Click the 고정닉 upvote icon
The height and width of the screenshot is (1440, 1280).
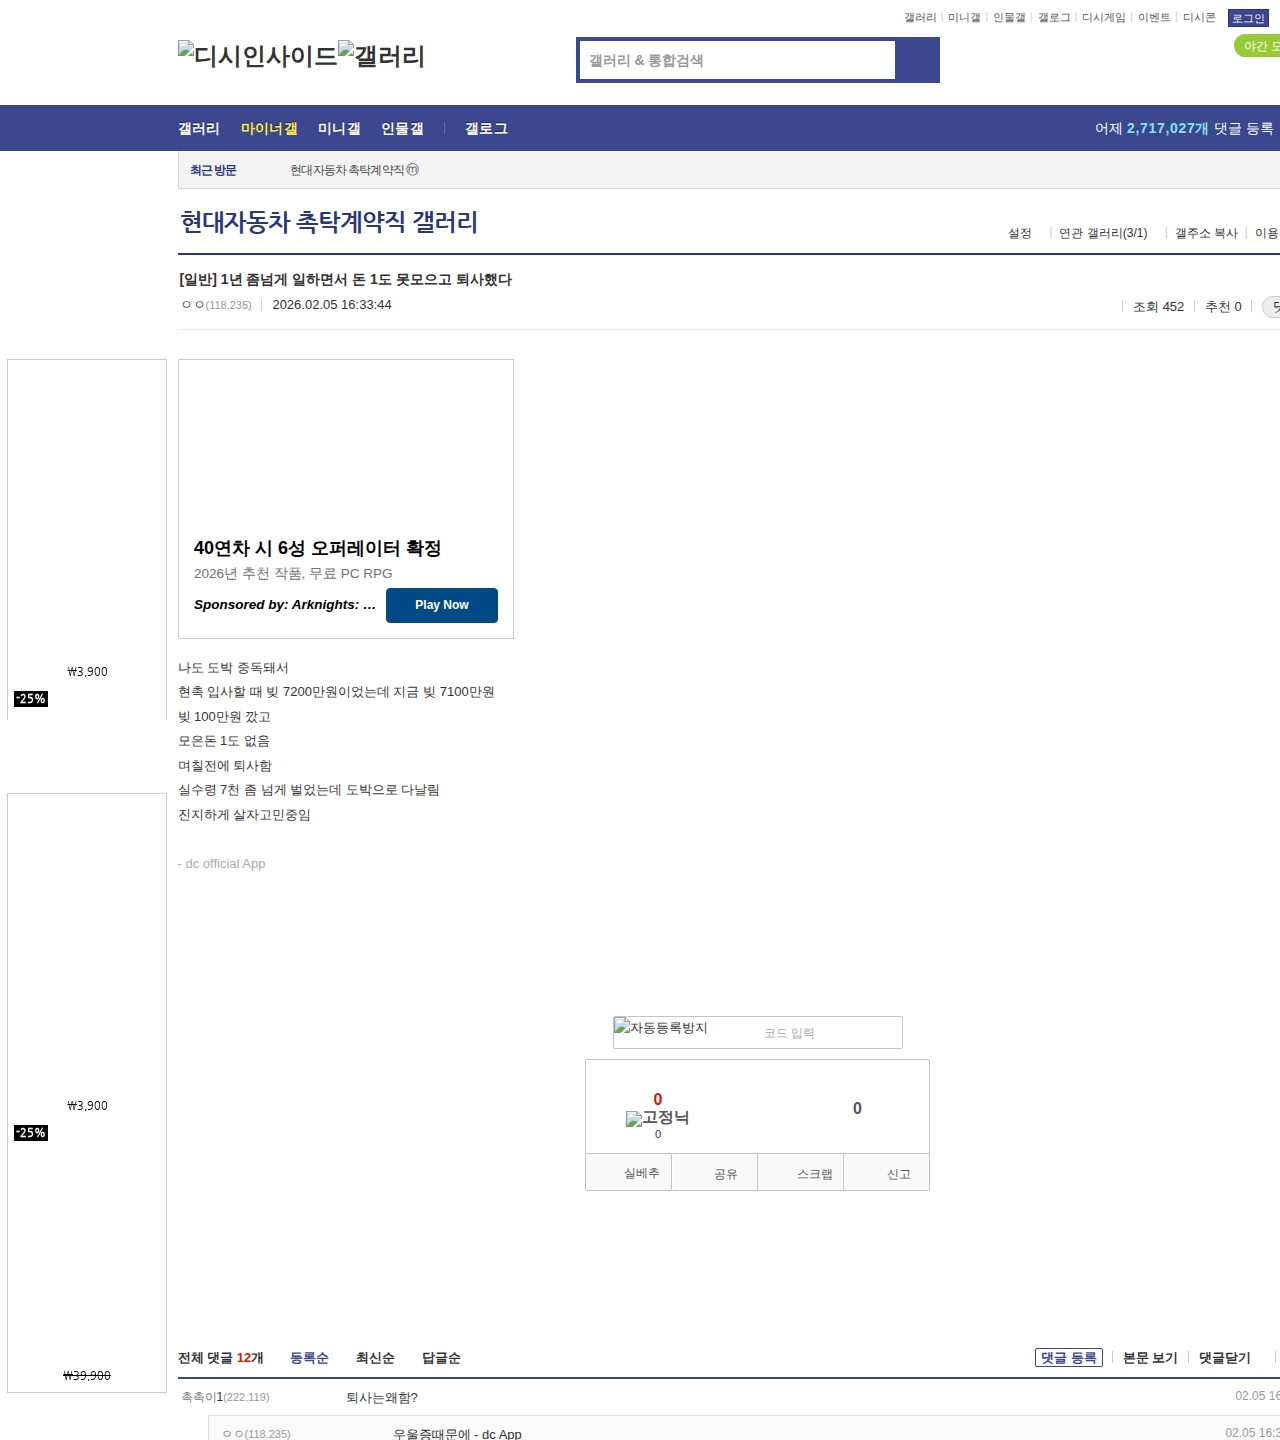[x=657, y=1118]
